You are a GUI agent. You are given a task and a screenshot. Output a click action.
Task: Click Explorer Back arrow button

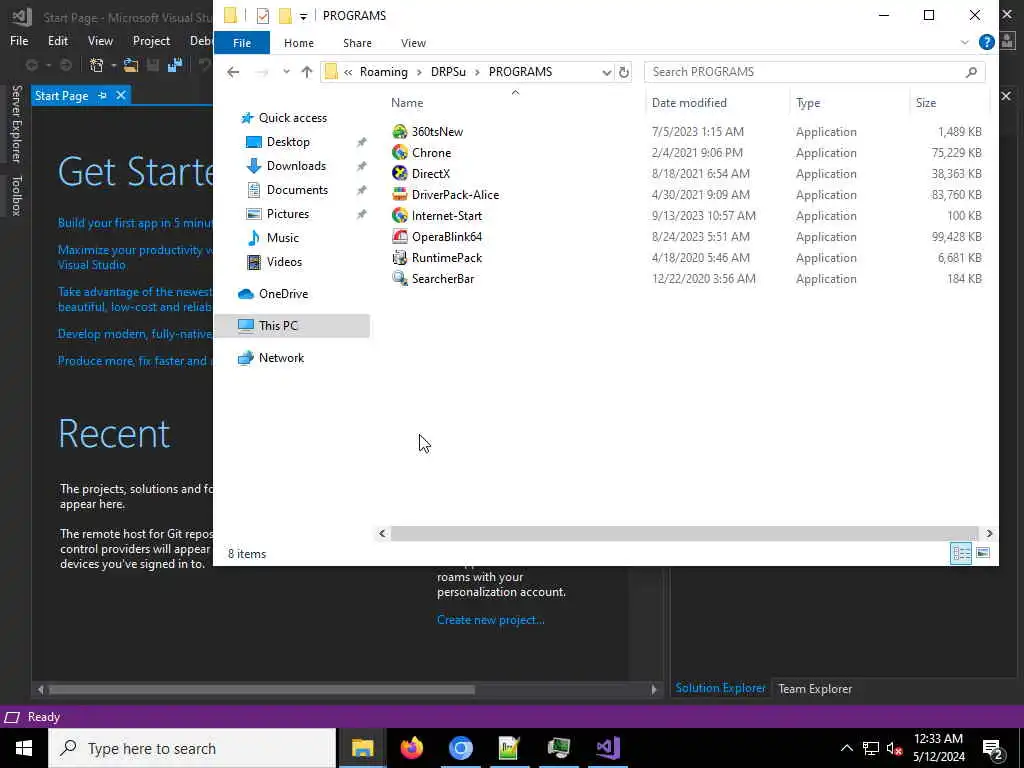click(233, 72)
